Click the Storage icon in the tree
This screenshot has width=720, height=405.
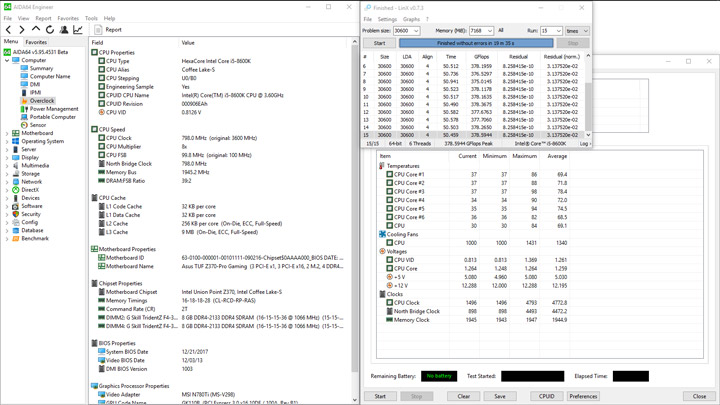click(x=16, y=174)
